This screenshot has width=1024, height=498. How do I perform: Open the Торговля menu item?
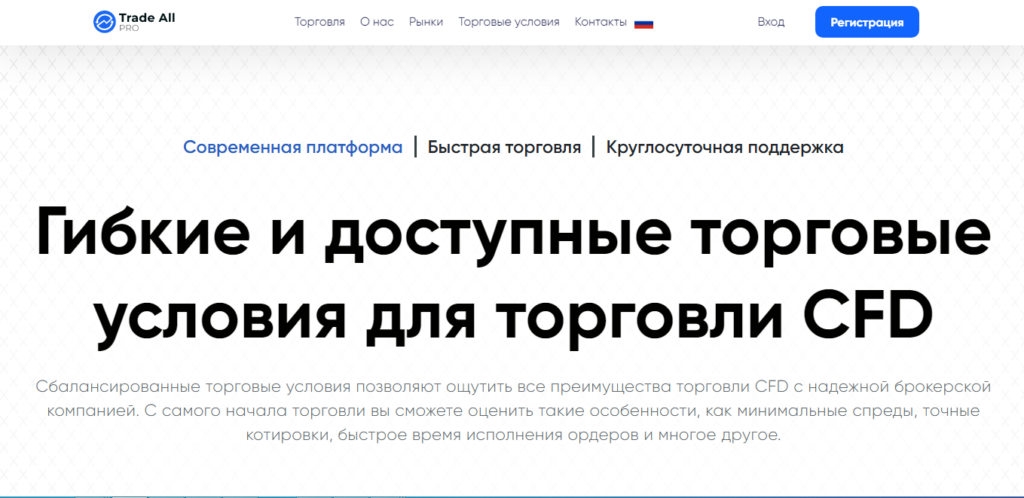pos(319,22)
